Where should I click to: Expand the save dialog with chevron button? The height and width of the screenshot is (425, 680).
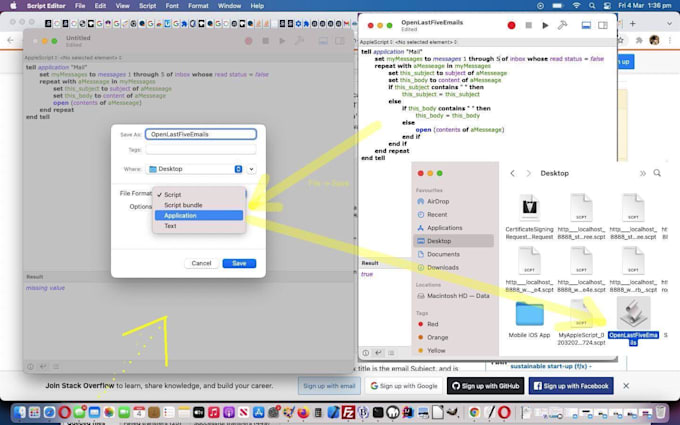coord(252,169)
